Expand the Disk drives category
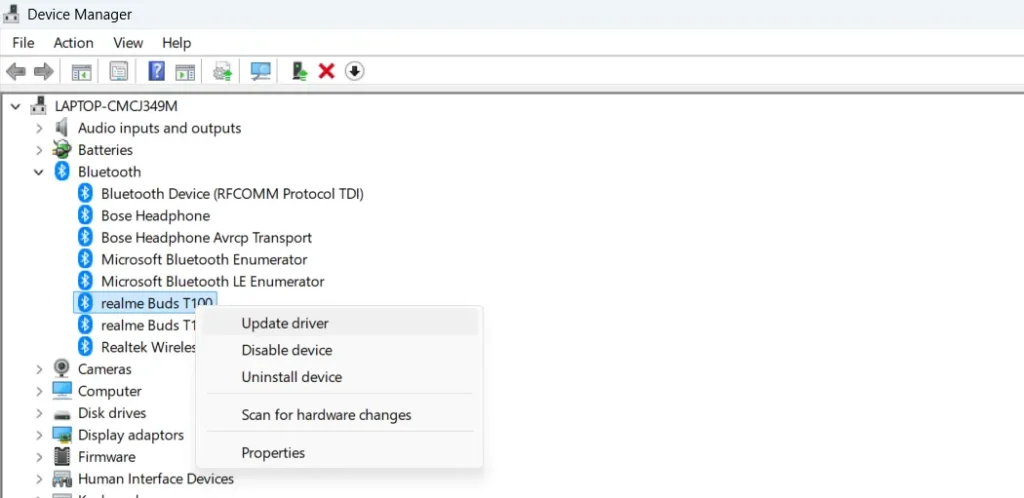1024x498 pixels. point(39,413)
